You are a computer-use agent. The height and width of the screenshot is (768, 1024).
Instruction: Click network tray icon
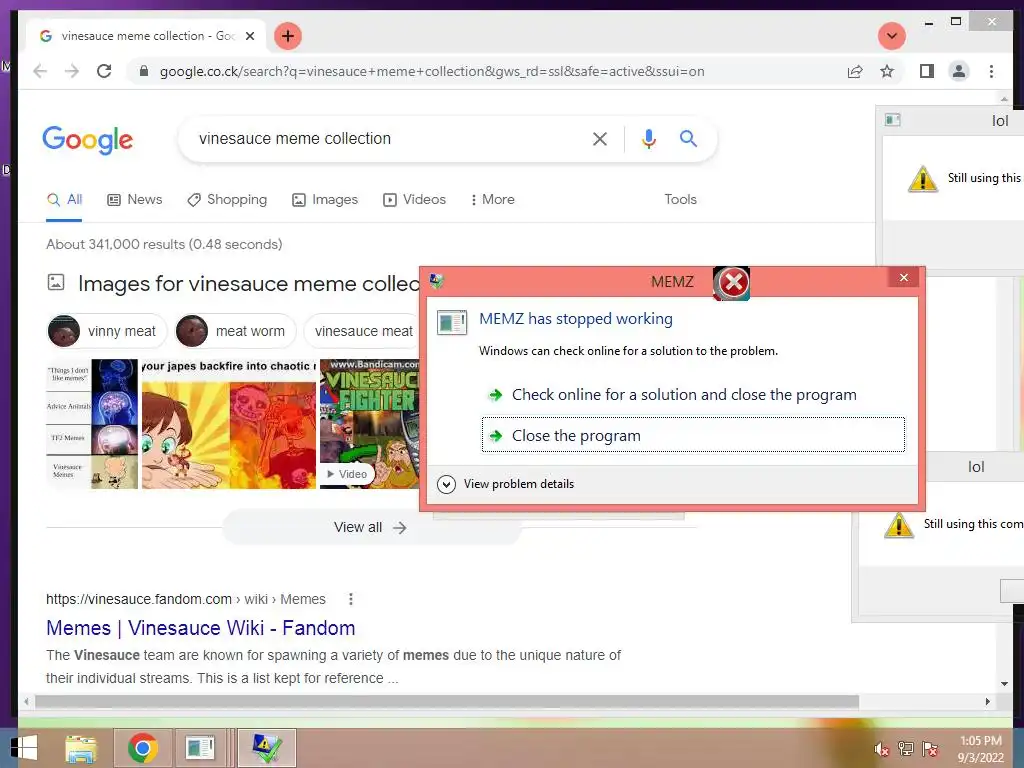tap(906, 749)
